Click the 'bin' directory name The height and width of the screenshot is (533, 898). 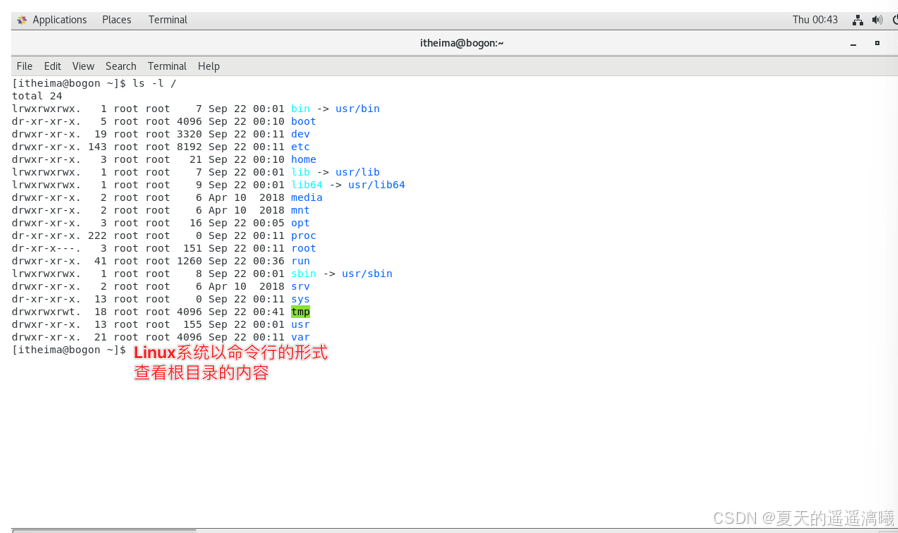(300, 109)
